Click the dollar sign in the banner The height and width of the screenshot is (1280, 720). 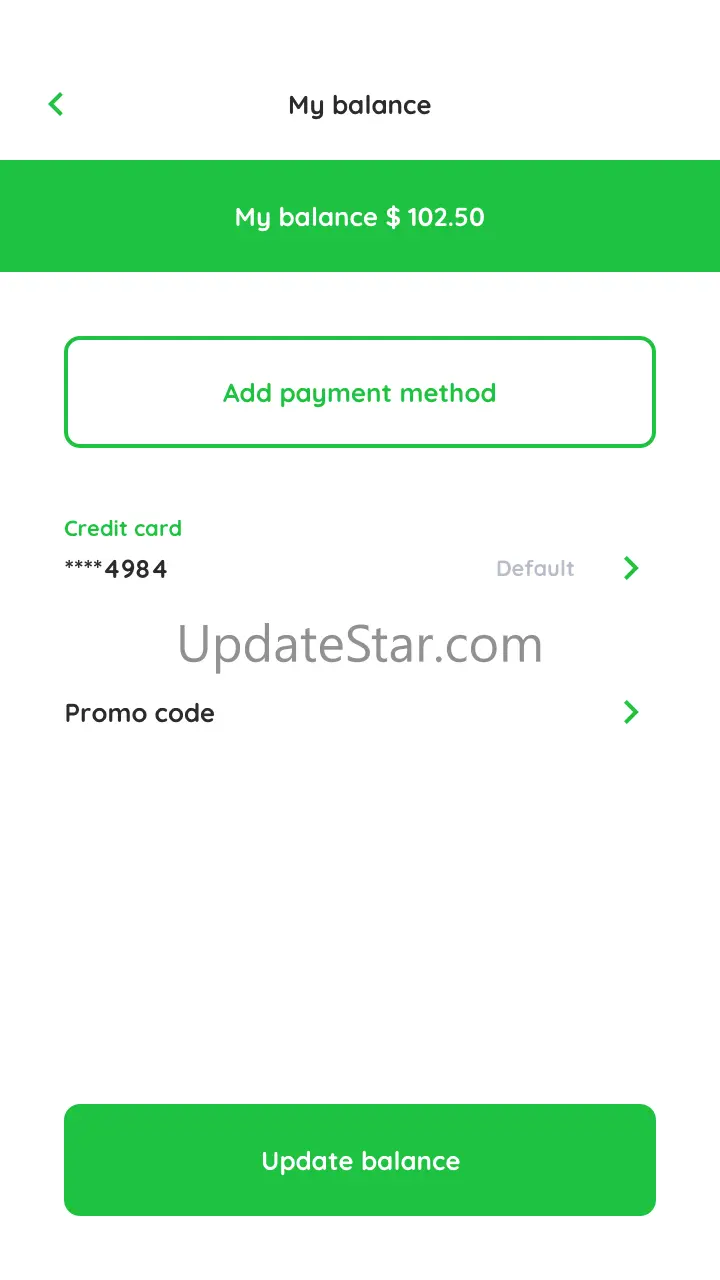pyautogui.click(x=393, y=217)
